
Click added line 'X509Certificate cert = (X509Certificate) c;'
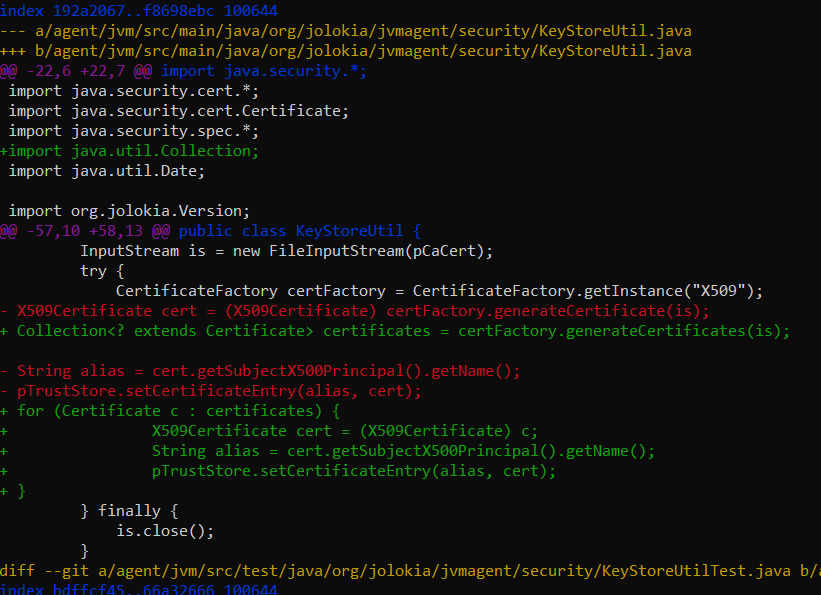pyautogui.click(x=269, y=431)
